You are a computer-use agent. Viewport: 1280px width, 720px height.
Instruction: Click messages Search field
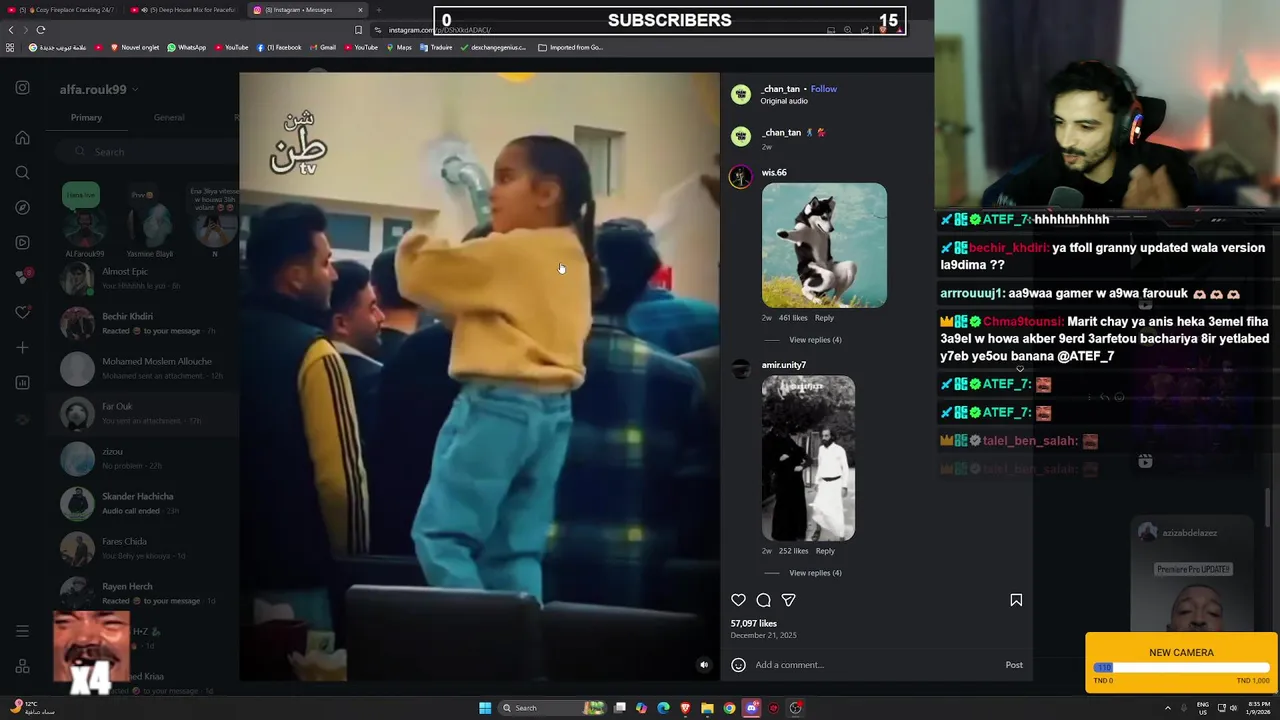(x=145, y=152)
